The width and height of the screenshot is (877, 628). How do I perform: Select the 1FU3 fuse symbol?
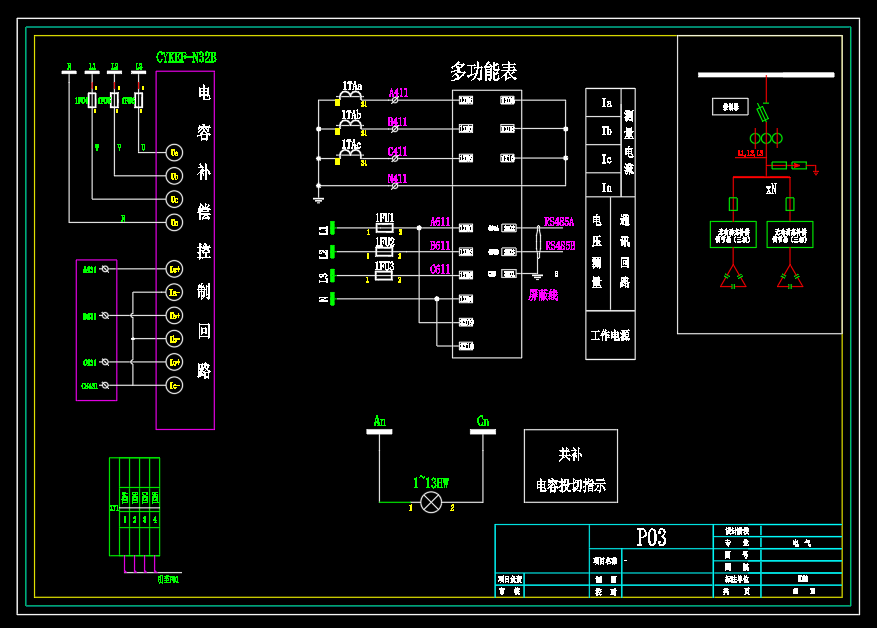tap(384, 275)
